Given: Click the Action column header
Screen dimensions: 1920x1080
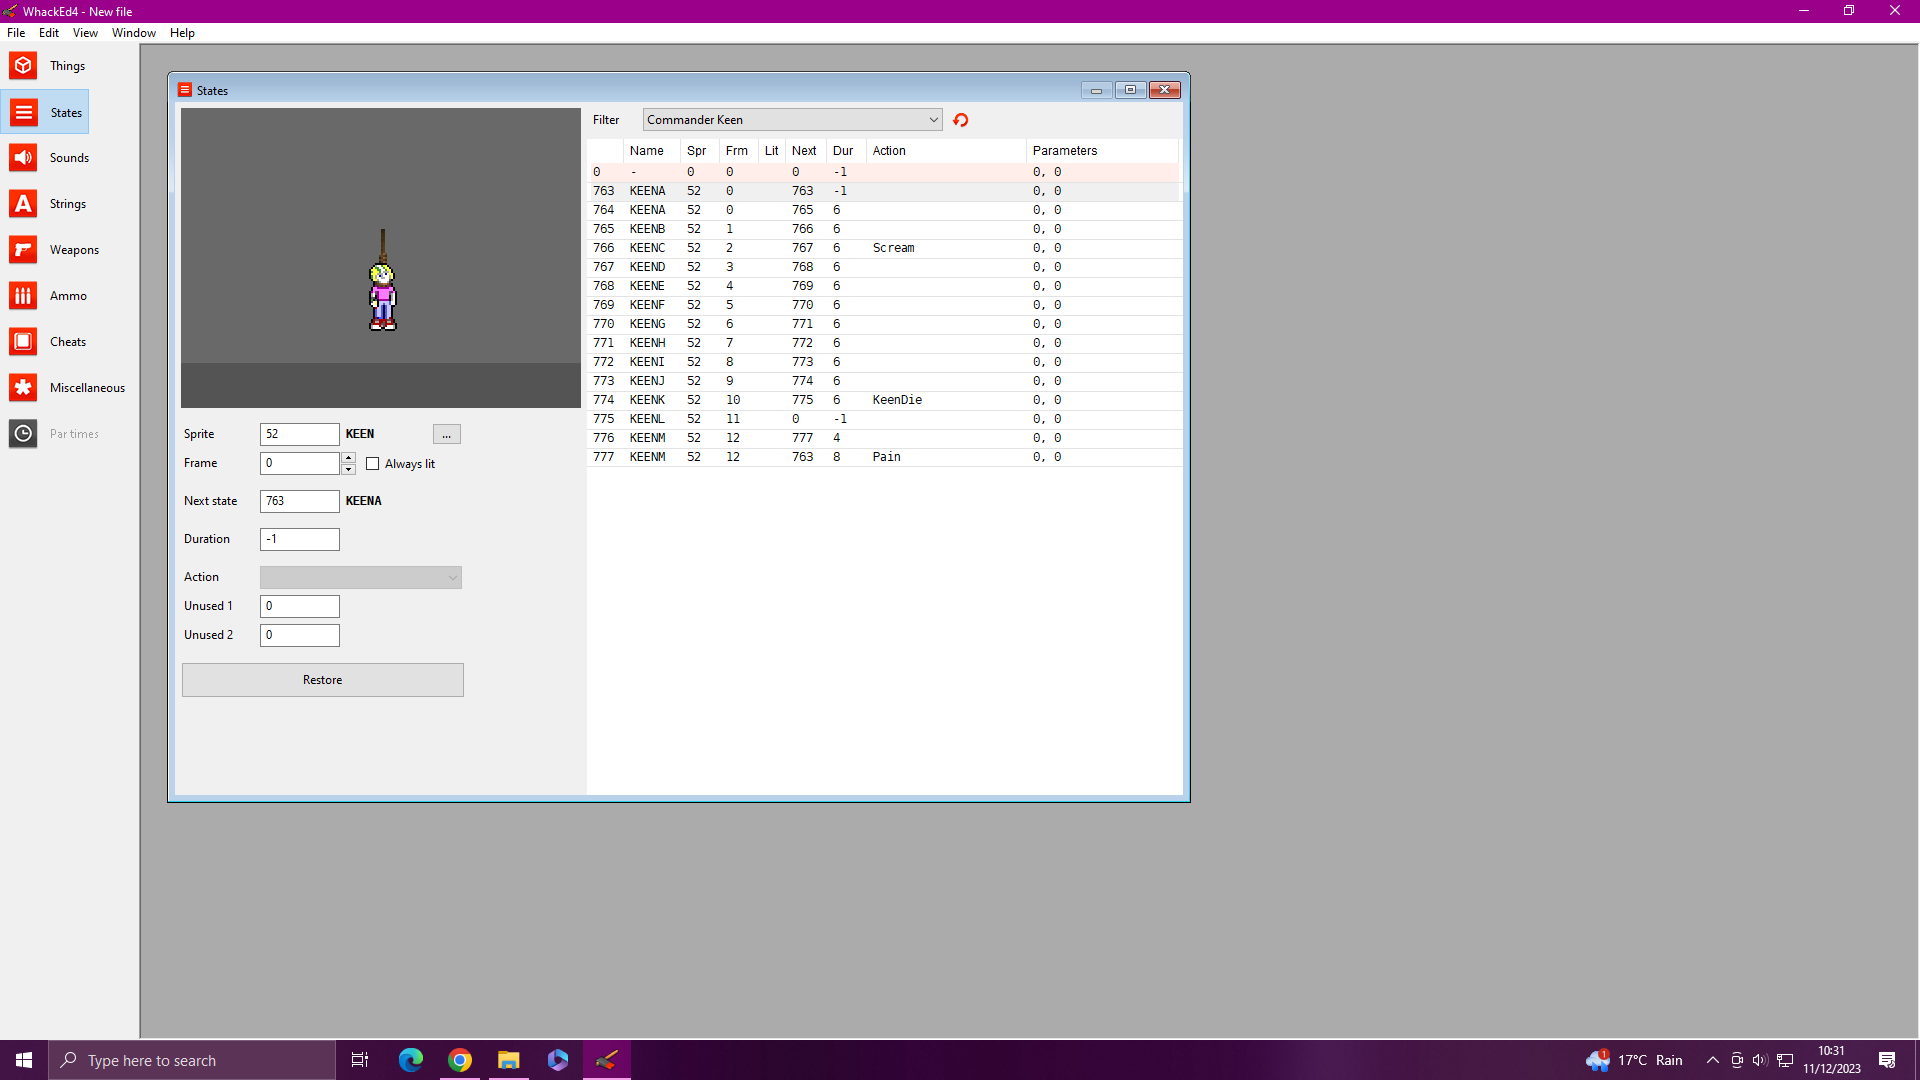Looking at the screenshot, I should pos(946,151).
